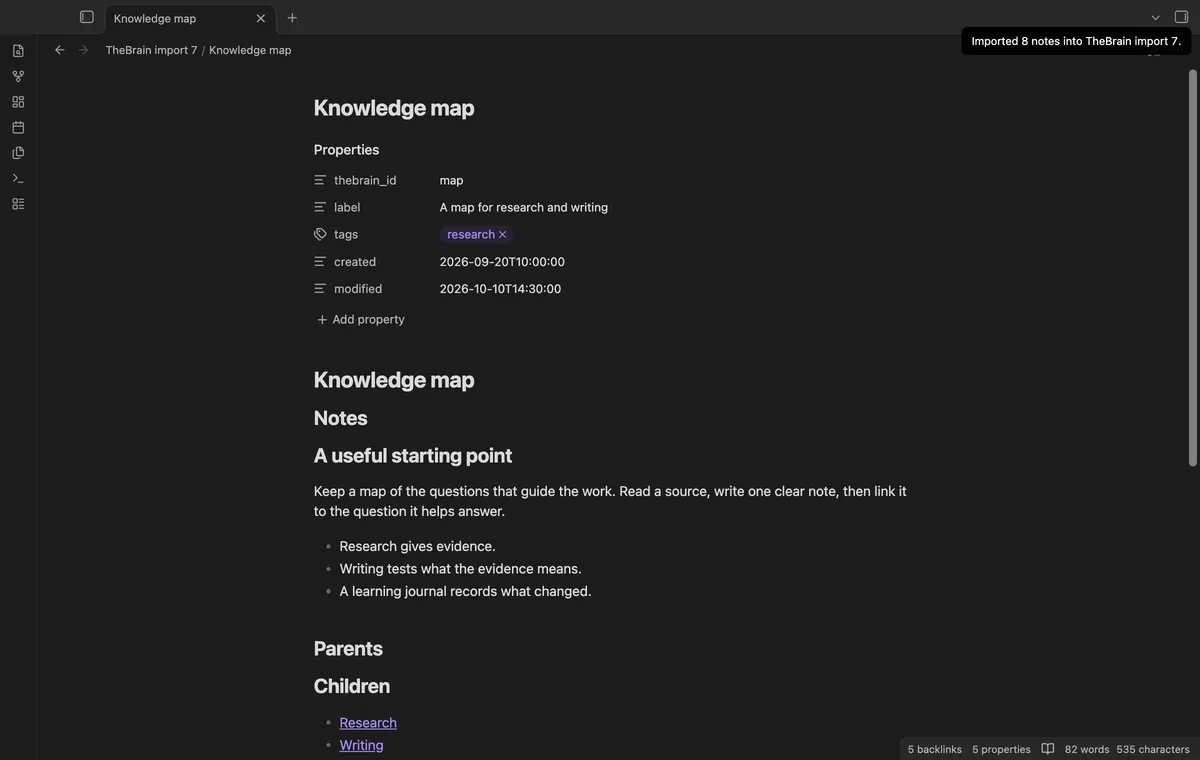Open the Writing link under Children

click(361, 745)
